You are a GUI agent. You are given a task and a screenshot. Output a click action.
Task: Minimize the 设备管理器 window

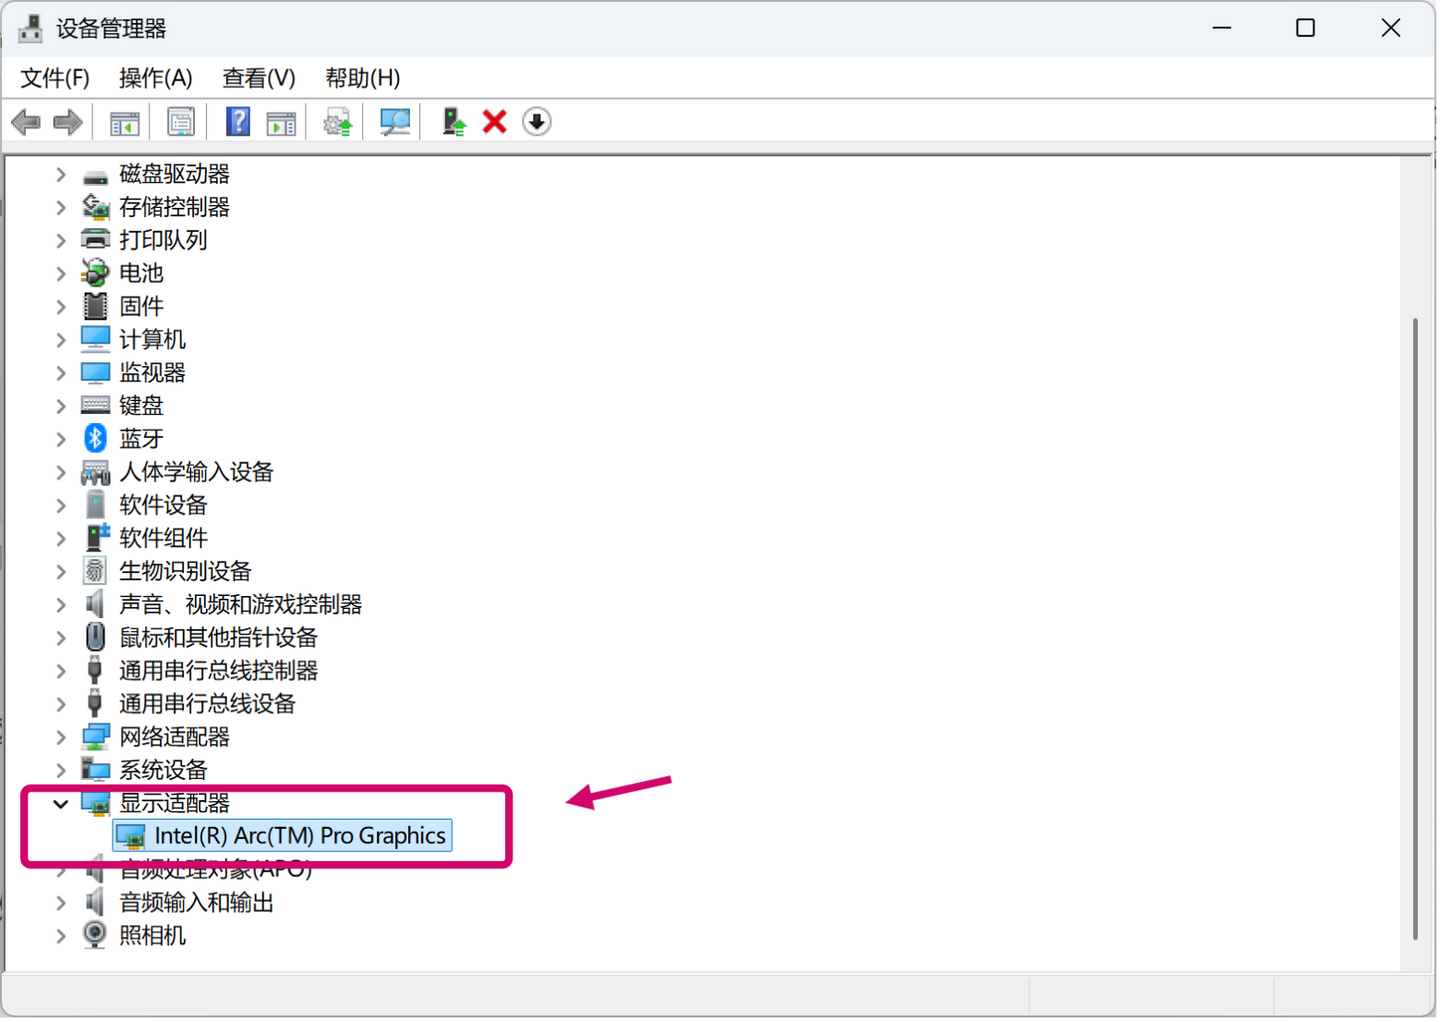(x=1224, y=28)
